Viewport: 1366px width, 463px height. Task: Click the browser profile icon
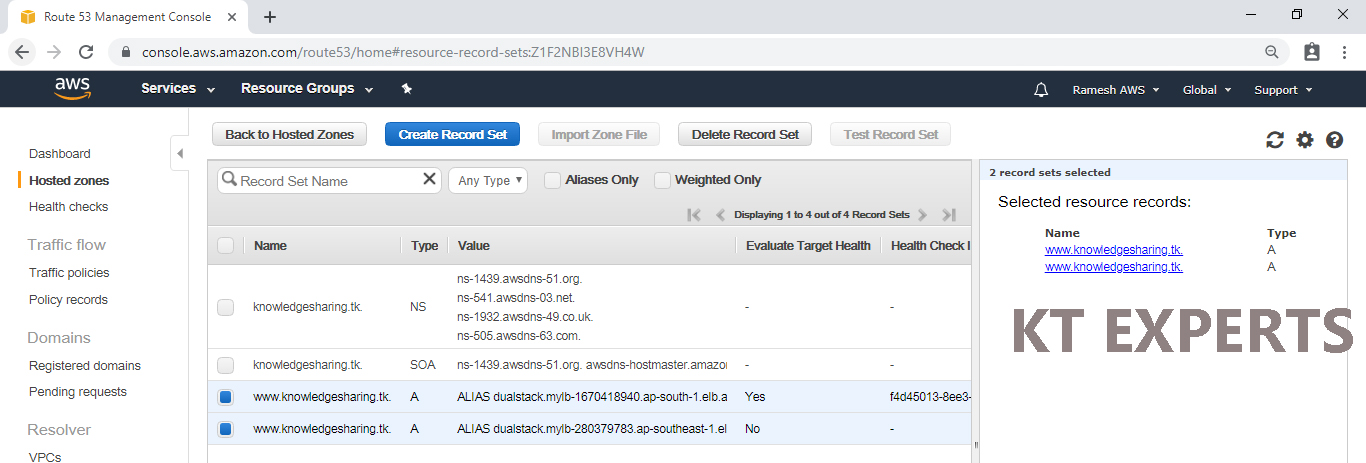click(x=1312, y=52)
